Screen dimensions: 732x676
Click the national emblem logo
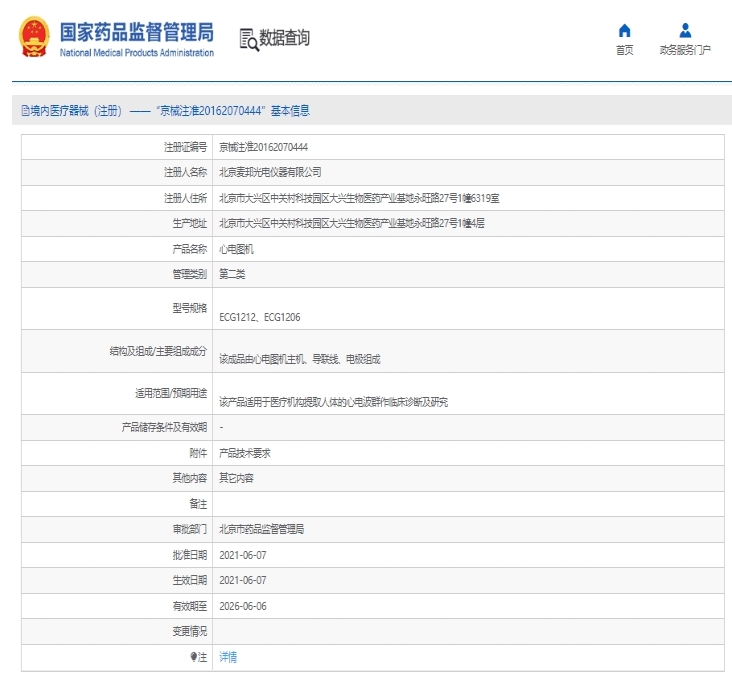click(33, 37)
